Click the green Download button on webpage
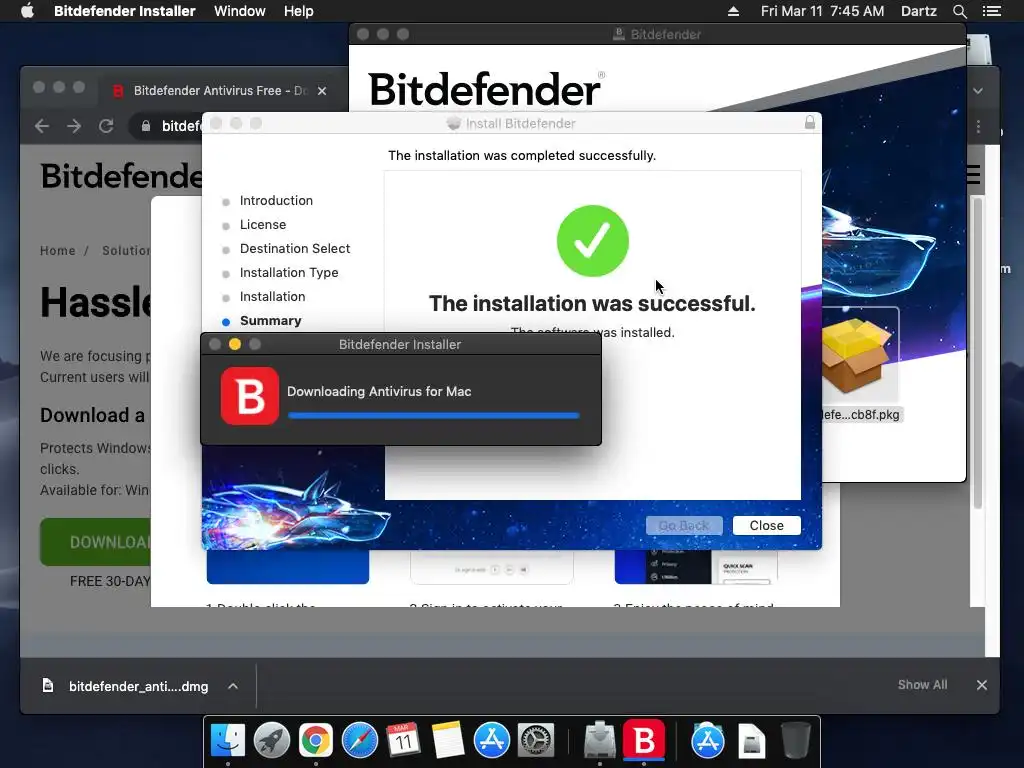 coord(95,542)
